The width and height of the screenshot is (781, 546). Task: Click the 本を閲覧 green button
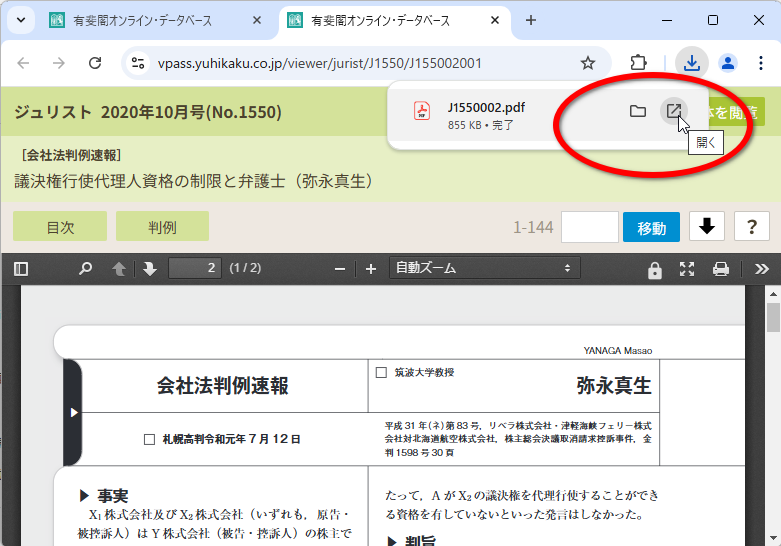(x=736, y=112)
